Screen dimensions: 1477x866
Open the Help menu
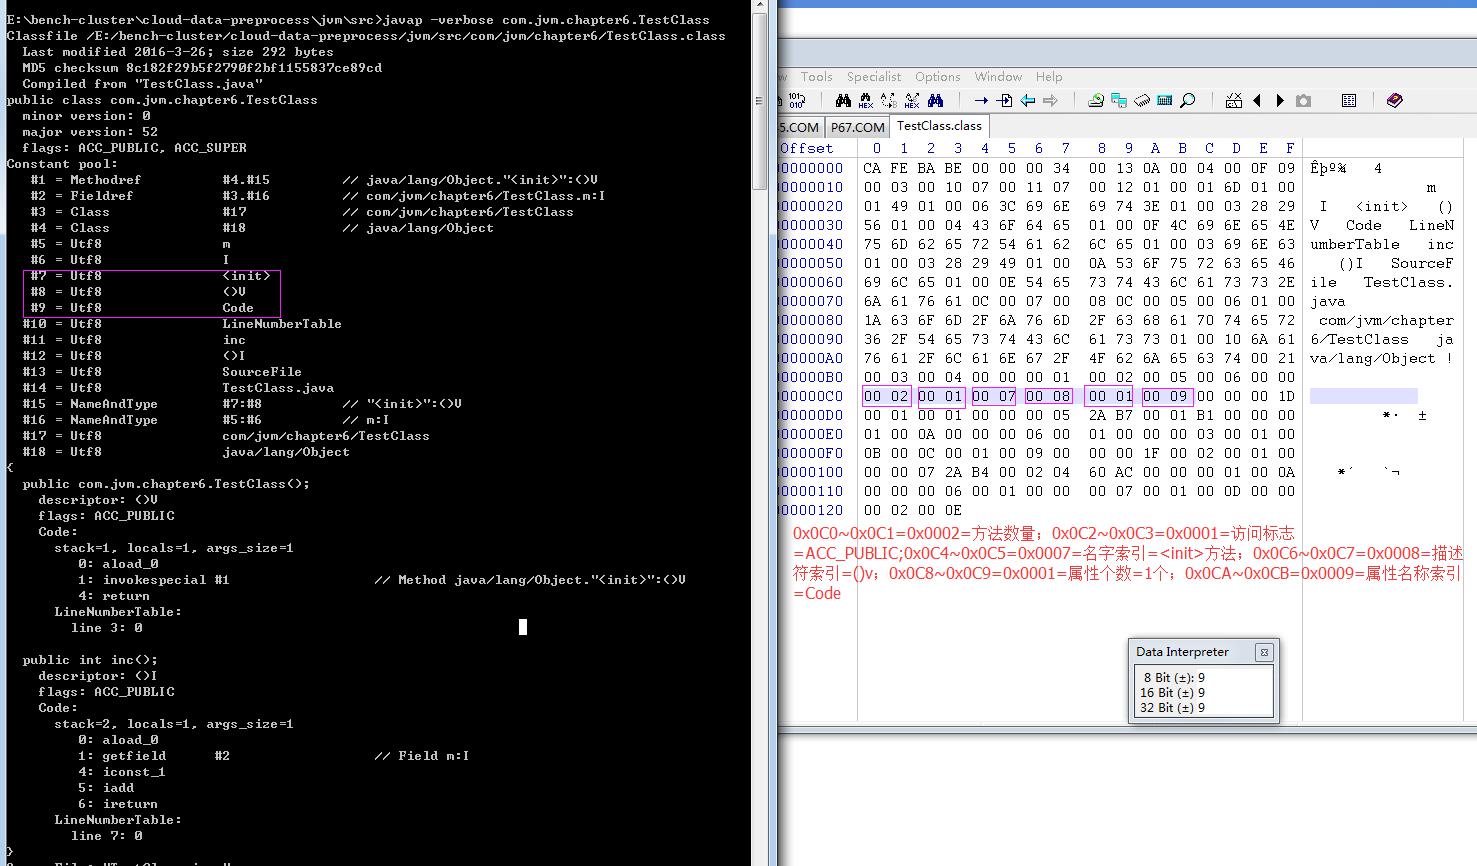[1049, 77]
